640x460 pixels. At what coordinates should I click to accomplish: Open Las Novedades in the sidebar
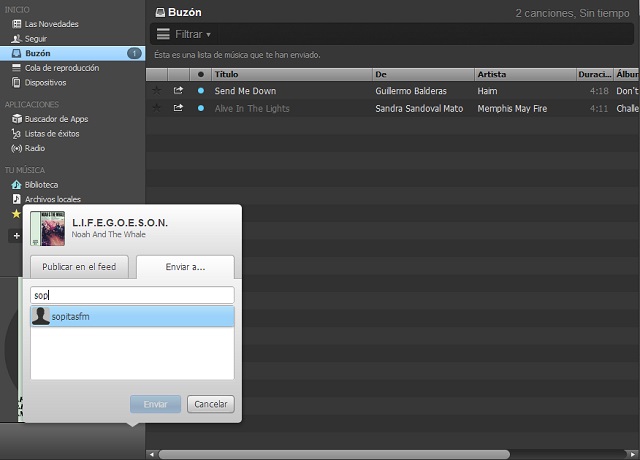tap(50, 23)
